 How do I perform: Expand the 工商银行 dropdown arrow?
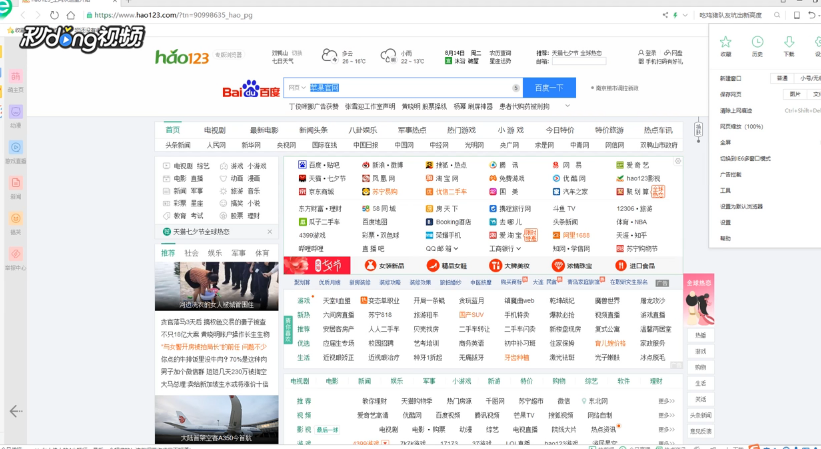pos(519,249)
